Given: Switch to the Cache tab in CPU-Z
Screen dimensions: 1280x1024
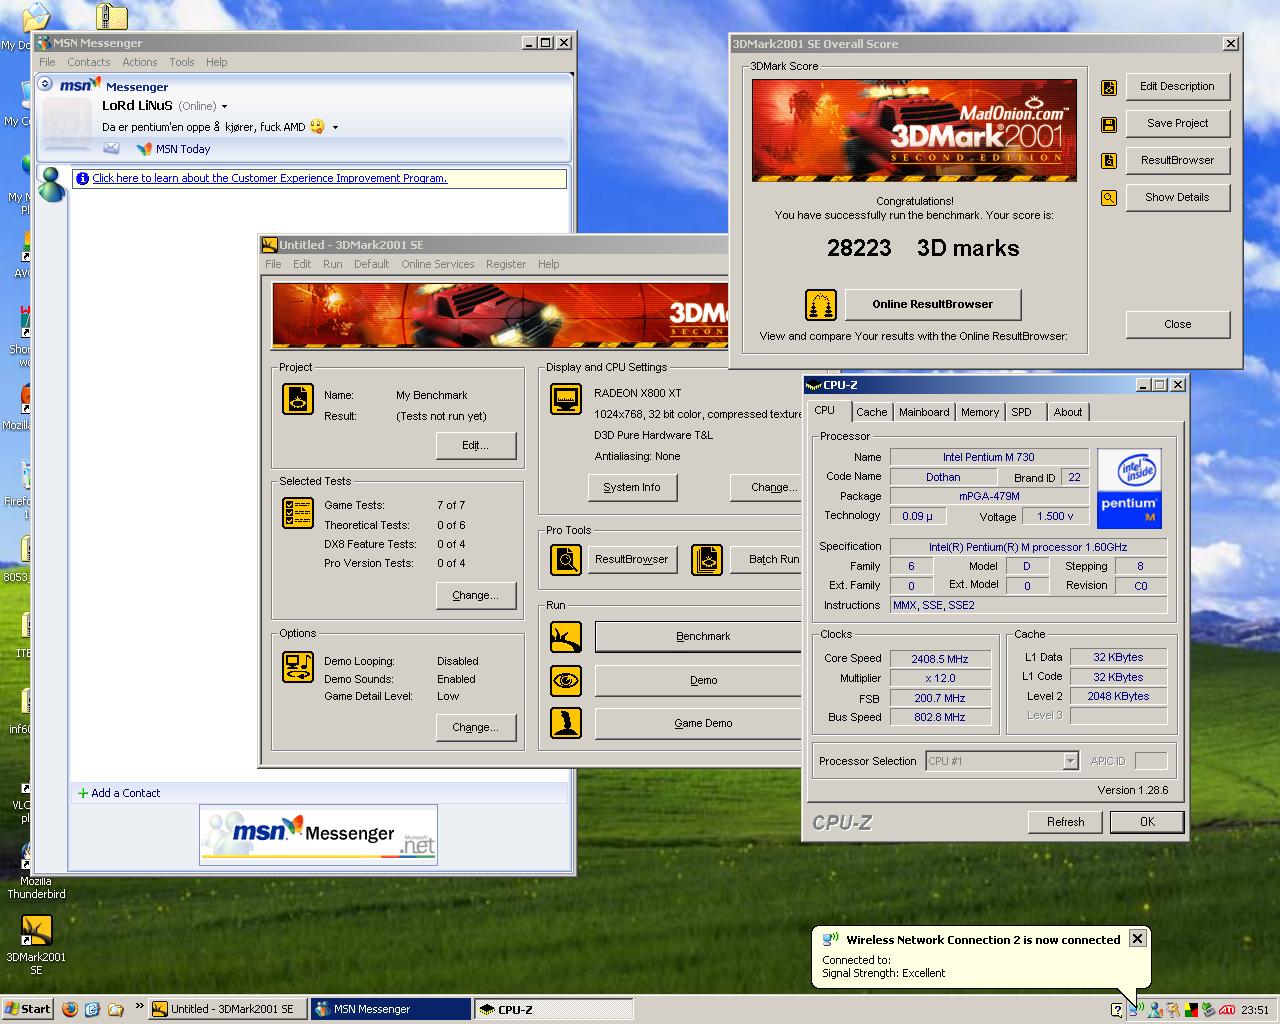Looking at the screenshot, I should click(871, 412).
